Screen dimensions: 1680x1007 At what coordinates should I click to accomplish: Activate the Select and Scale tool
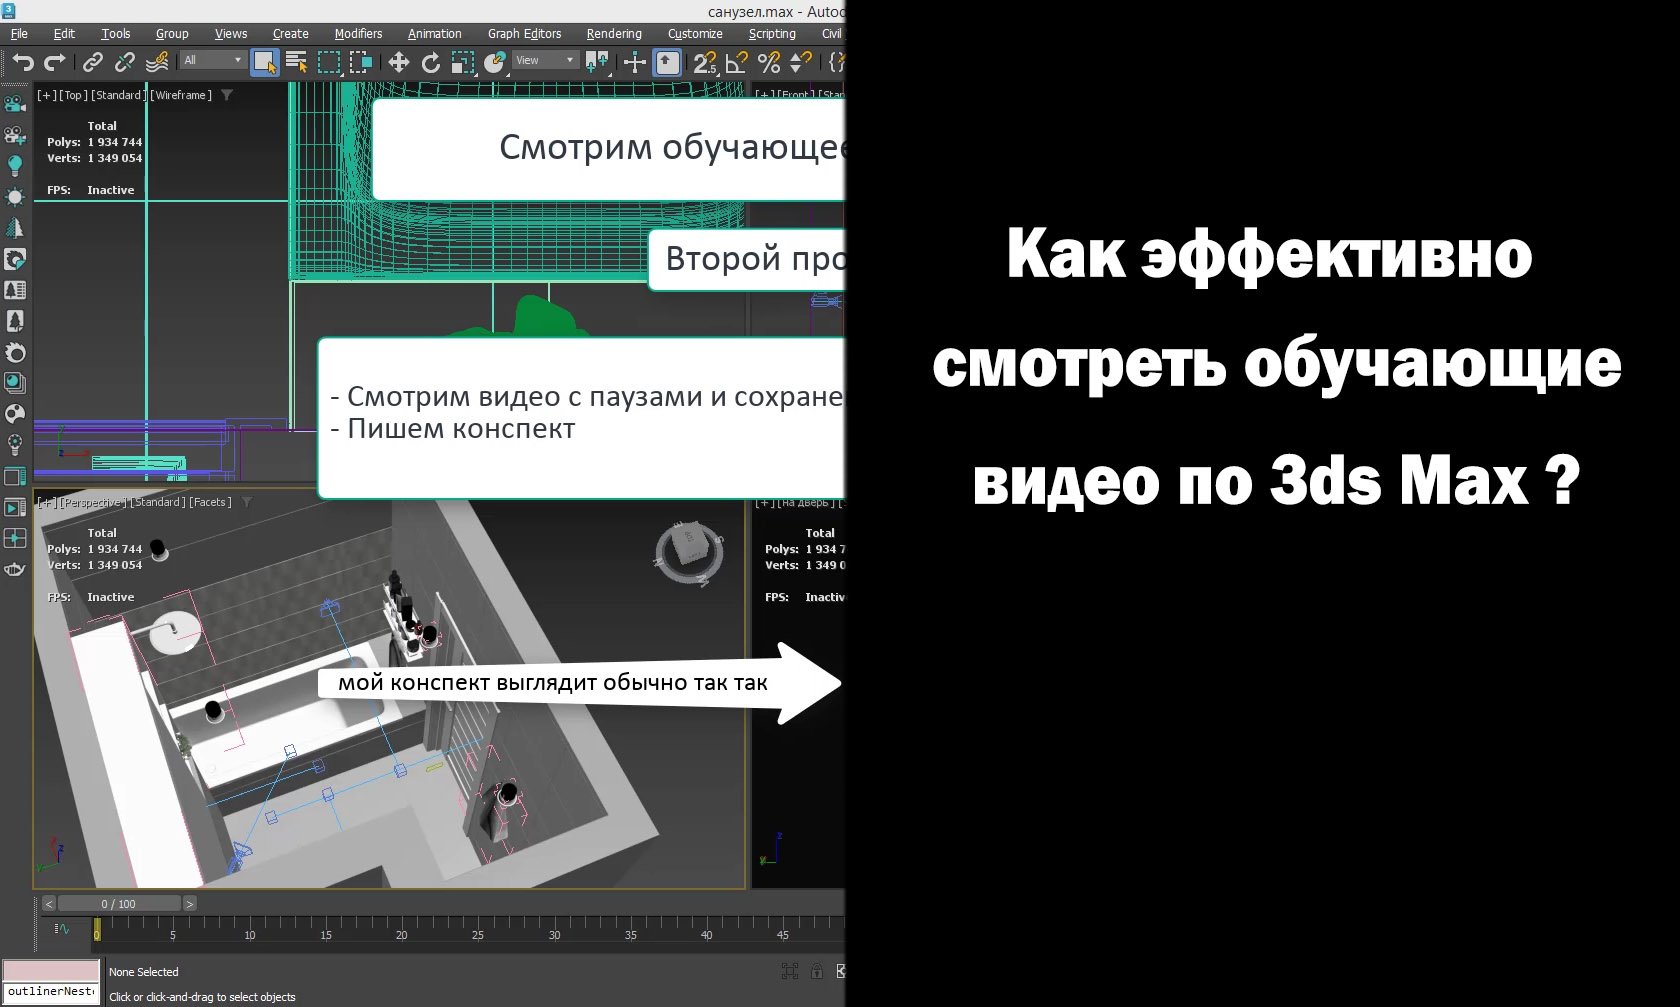coord(463,63)
